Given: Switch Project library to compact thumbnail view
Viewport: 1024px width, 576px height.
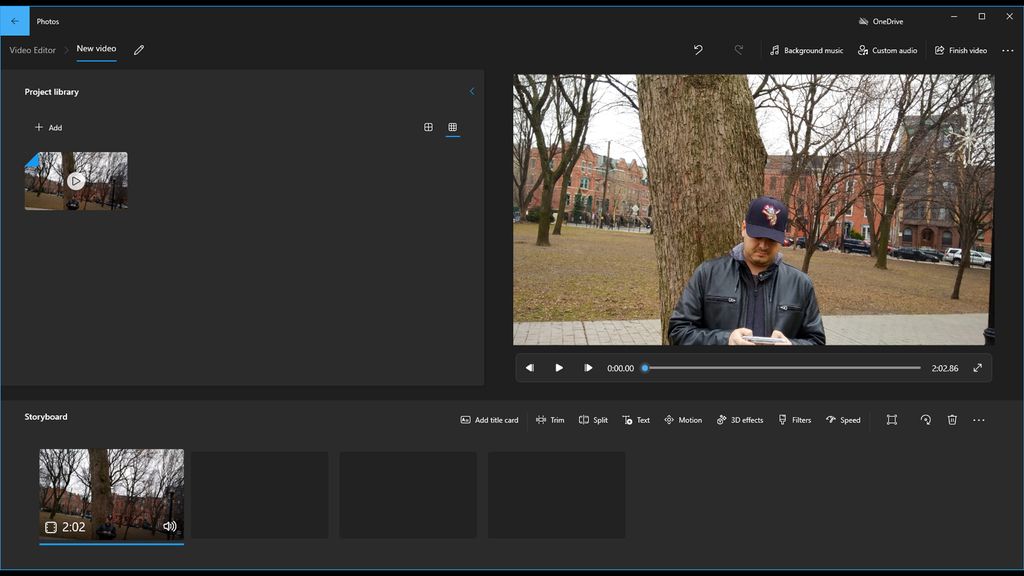Looking at the screenshot, I should pos(452,127).
